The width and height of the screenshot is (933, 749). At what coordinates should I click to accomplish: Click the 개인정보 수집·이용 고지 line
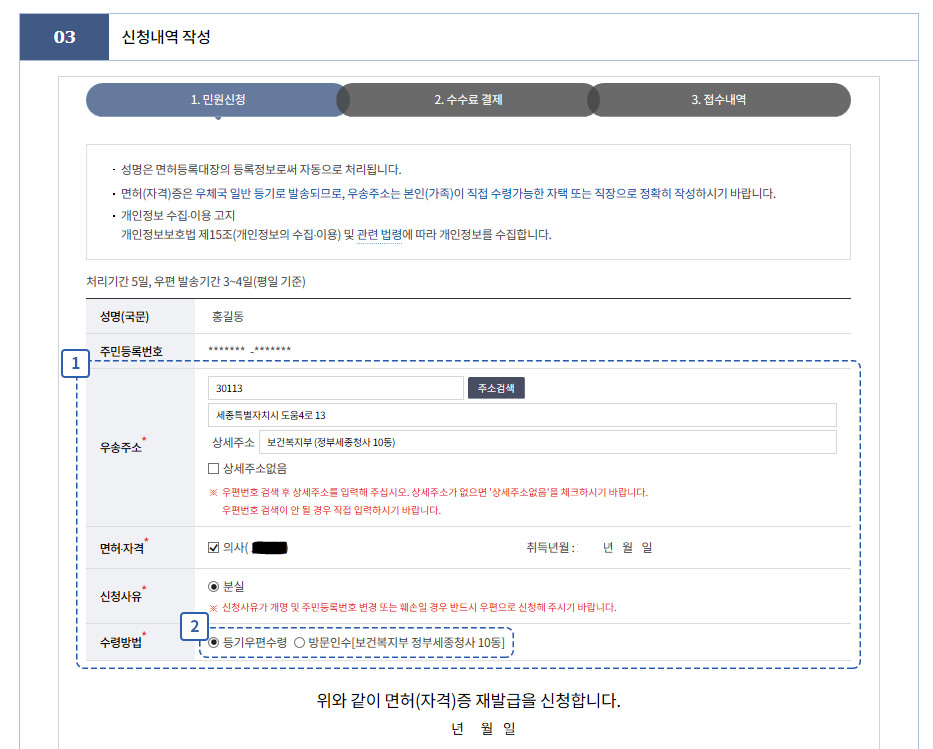[x=178, y=215]
